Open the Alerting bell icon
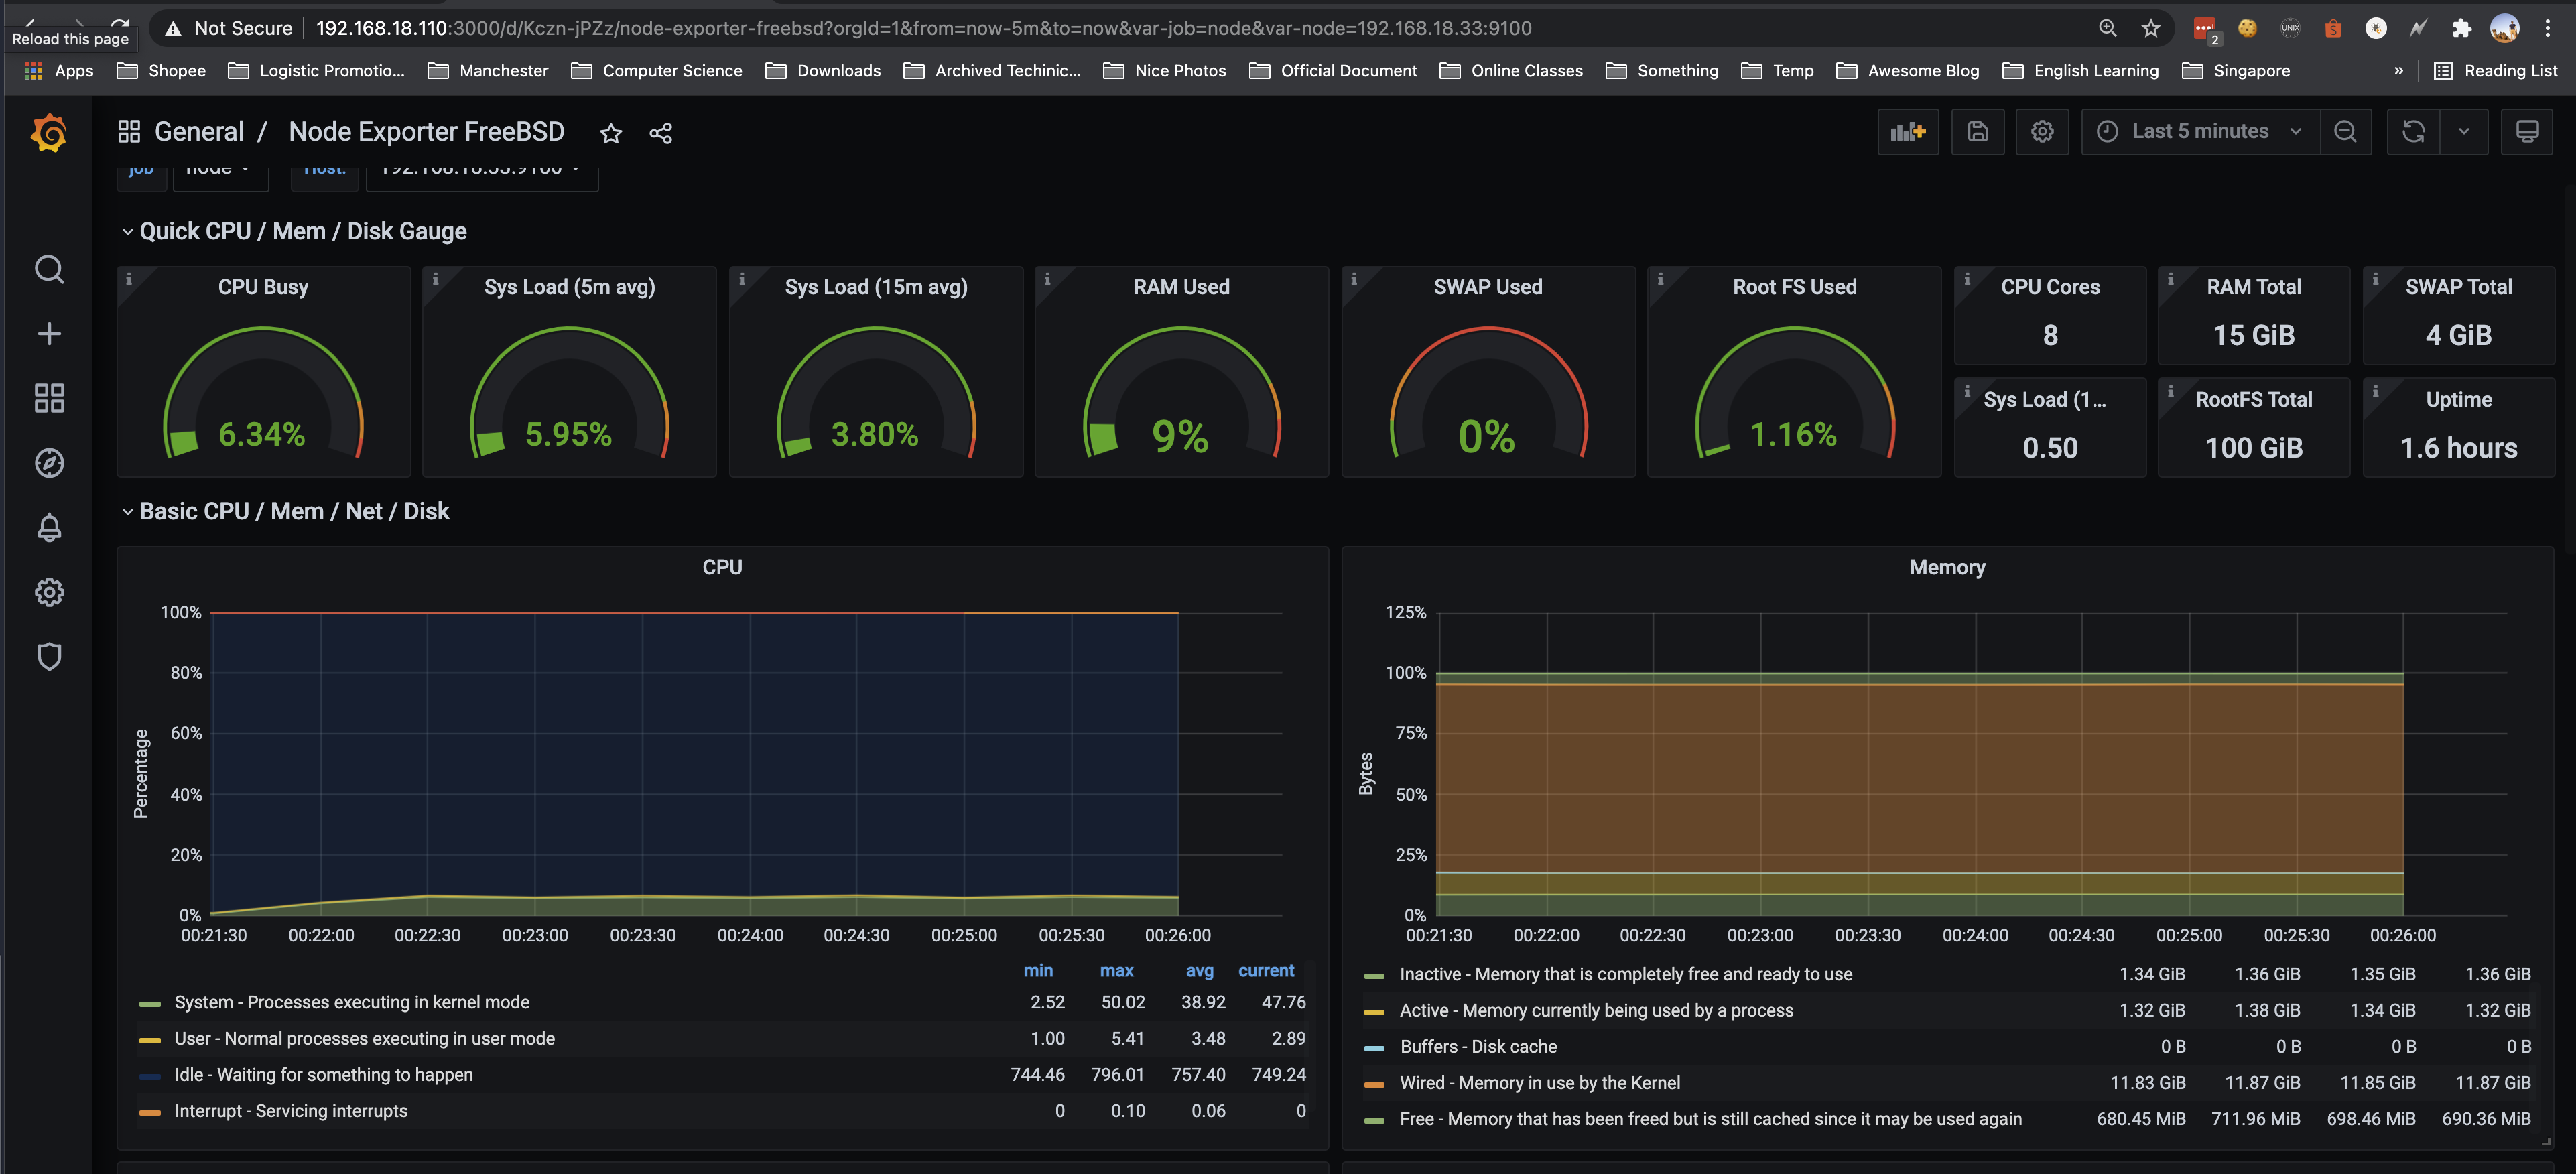Viewport: 2576px width, 1174px height. coord(49,527)
